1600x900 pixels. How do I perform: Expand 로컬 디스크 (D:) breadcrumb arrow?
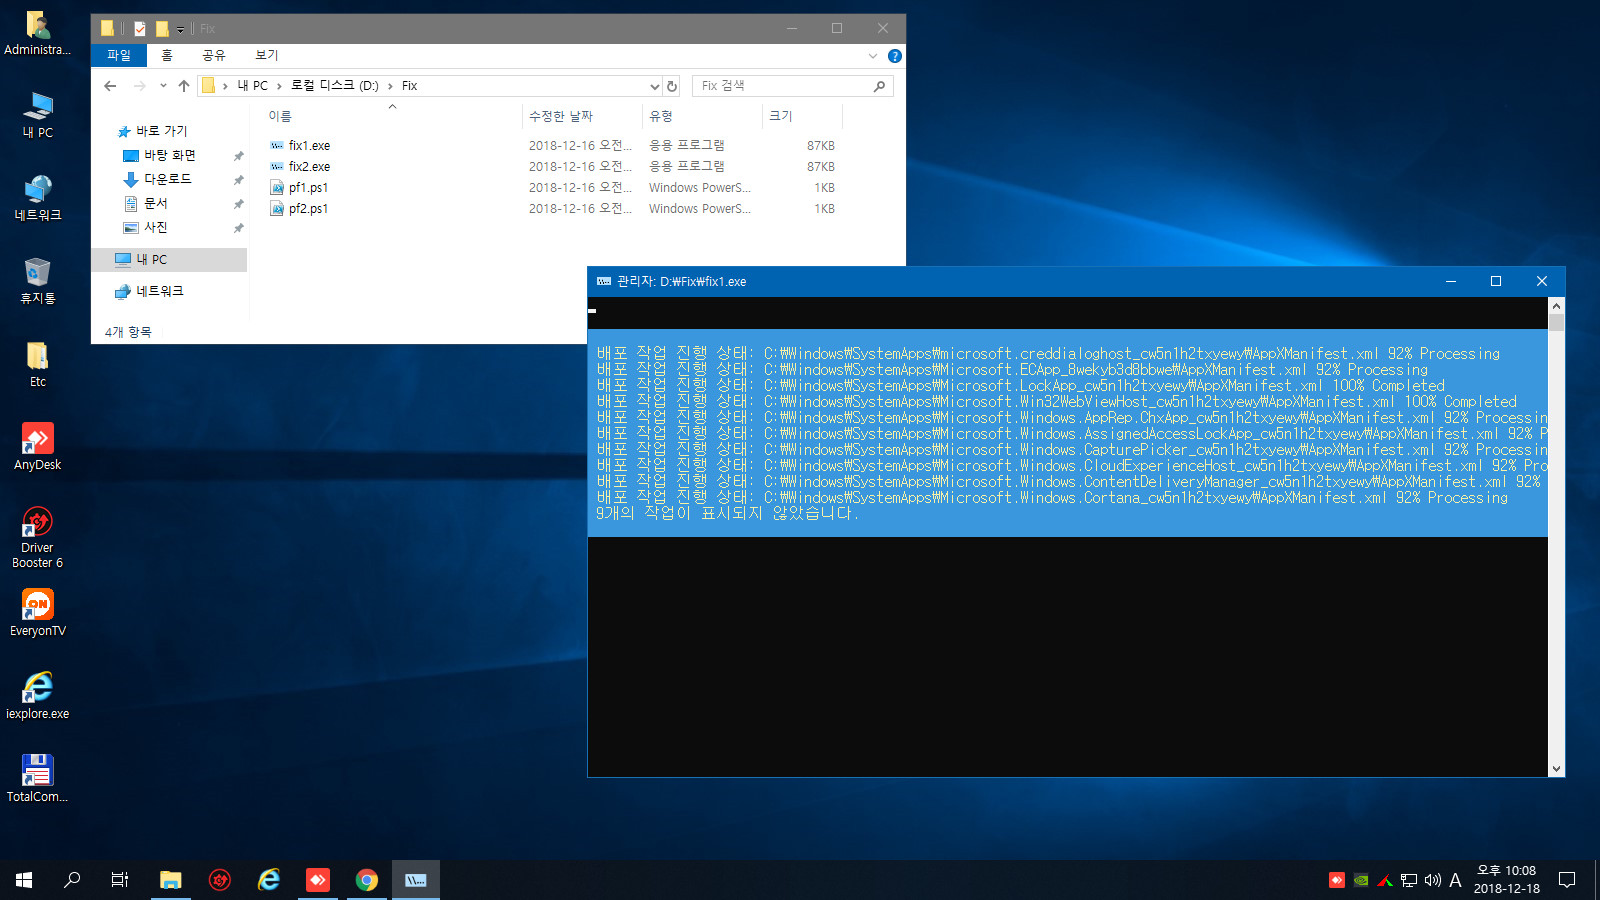coord(390,86)
